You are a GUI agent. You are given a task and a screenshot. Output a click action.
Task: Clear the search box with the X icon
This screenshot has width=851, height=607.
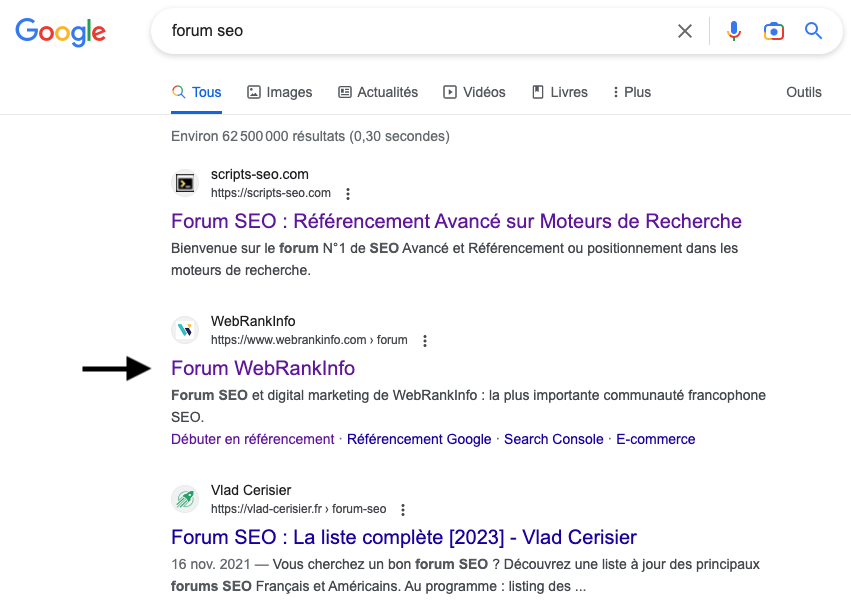[685, 31]
